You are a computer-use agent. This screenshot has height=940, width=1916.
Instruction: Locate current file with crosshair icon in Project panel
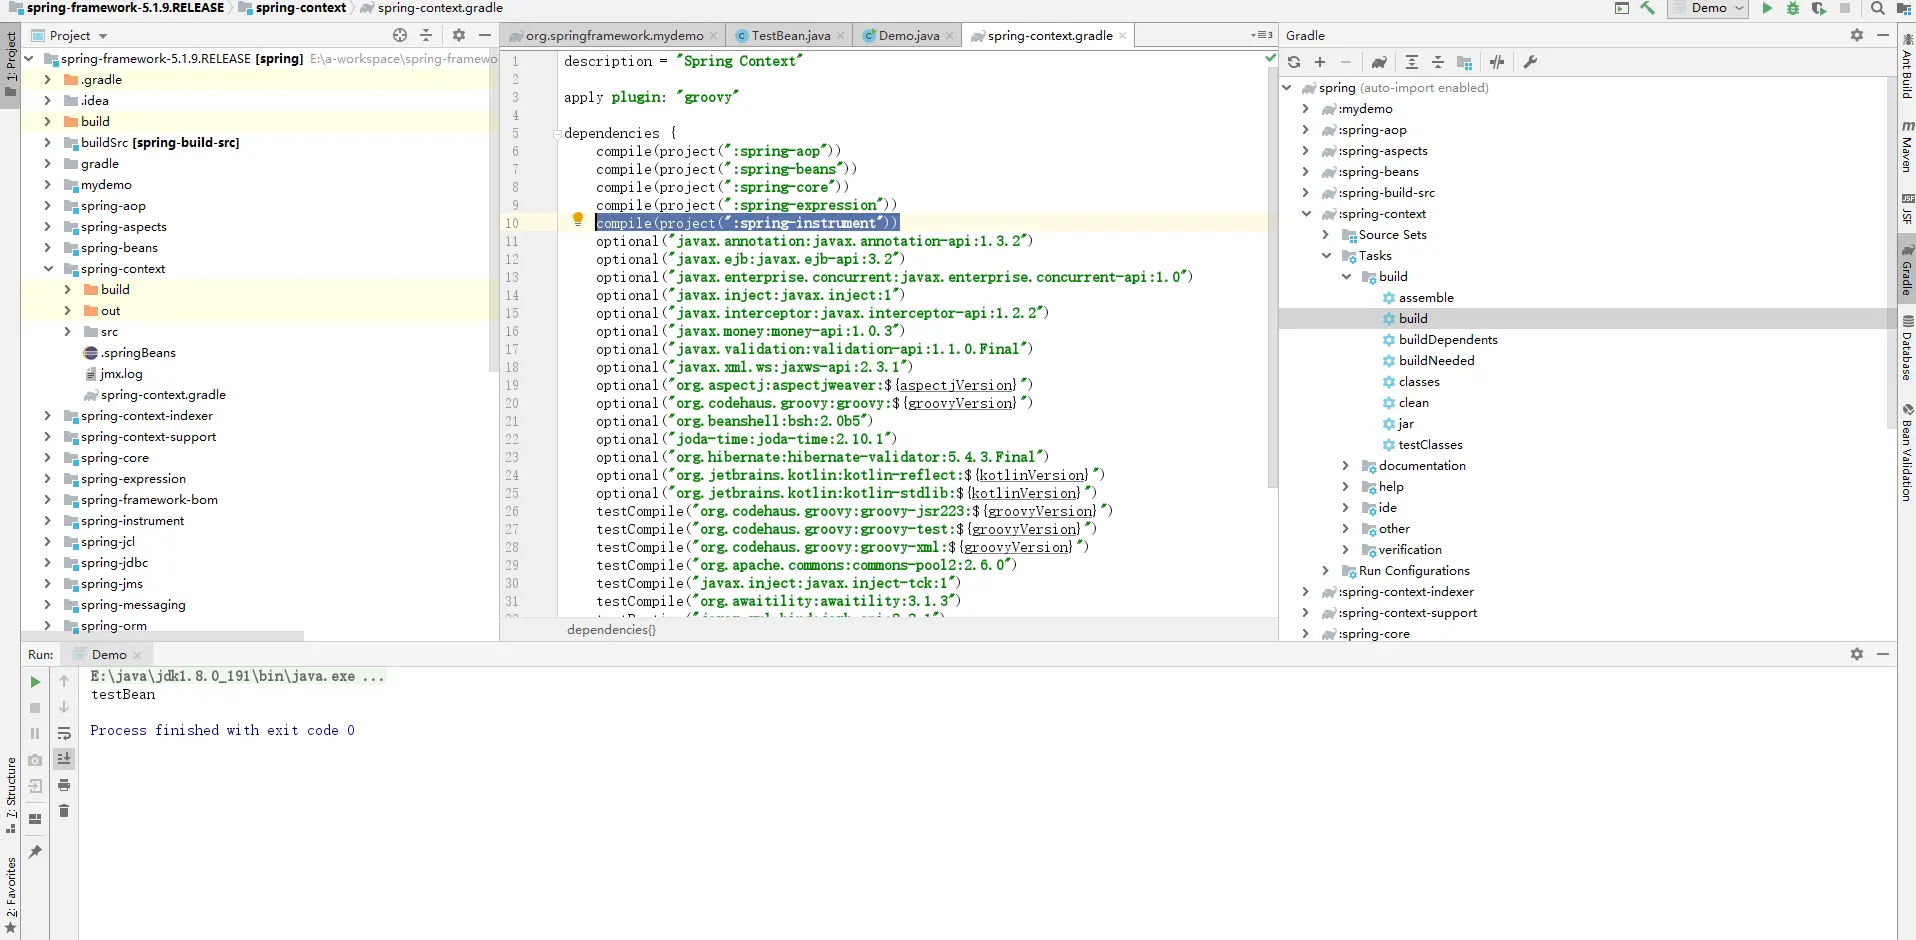[x=400, y=35]
